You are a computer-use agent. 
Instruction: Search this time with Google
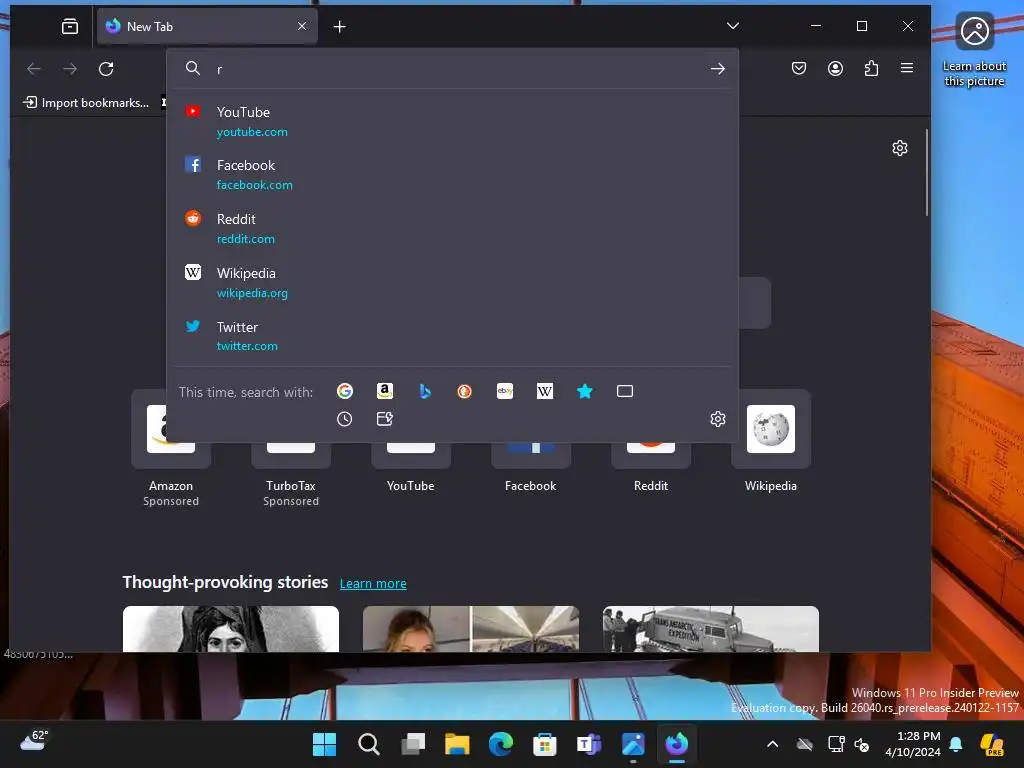[x=345, y=391]
